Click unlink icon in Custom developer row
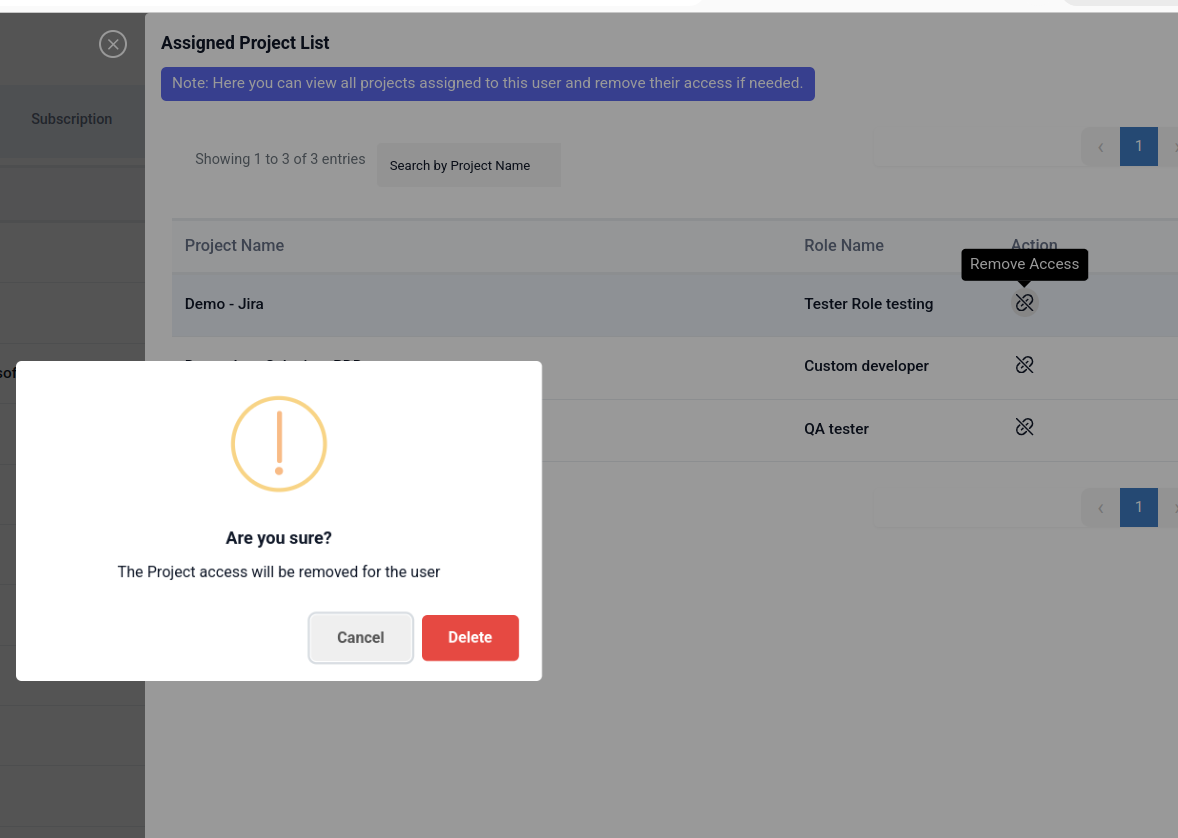This screenshot has height=838, width=1178. click(1024, 365)
